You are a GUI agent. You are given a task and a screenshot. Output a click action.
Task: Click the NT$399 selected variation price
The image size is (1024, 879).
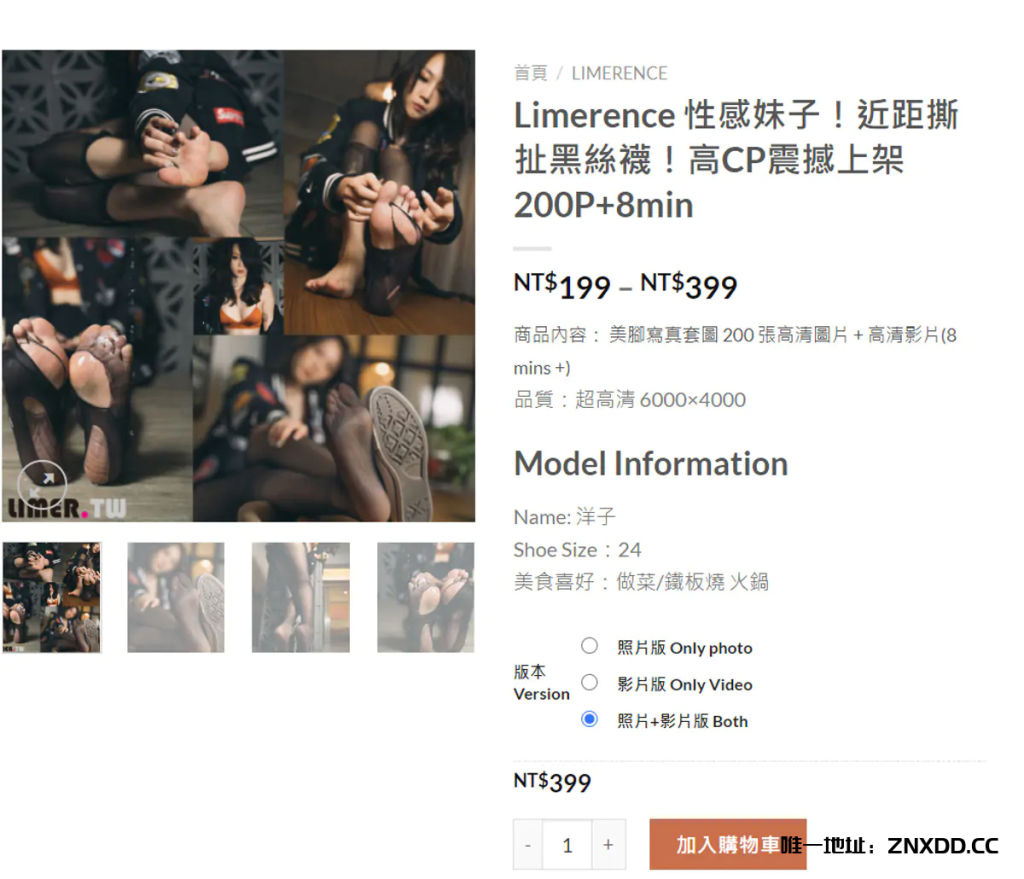tap(552, 782)
